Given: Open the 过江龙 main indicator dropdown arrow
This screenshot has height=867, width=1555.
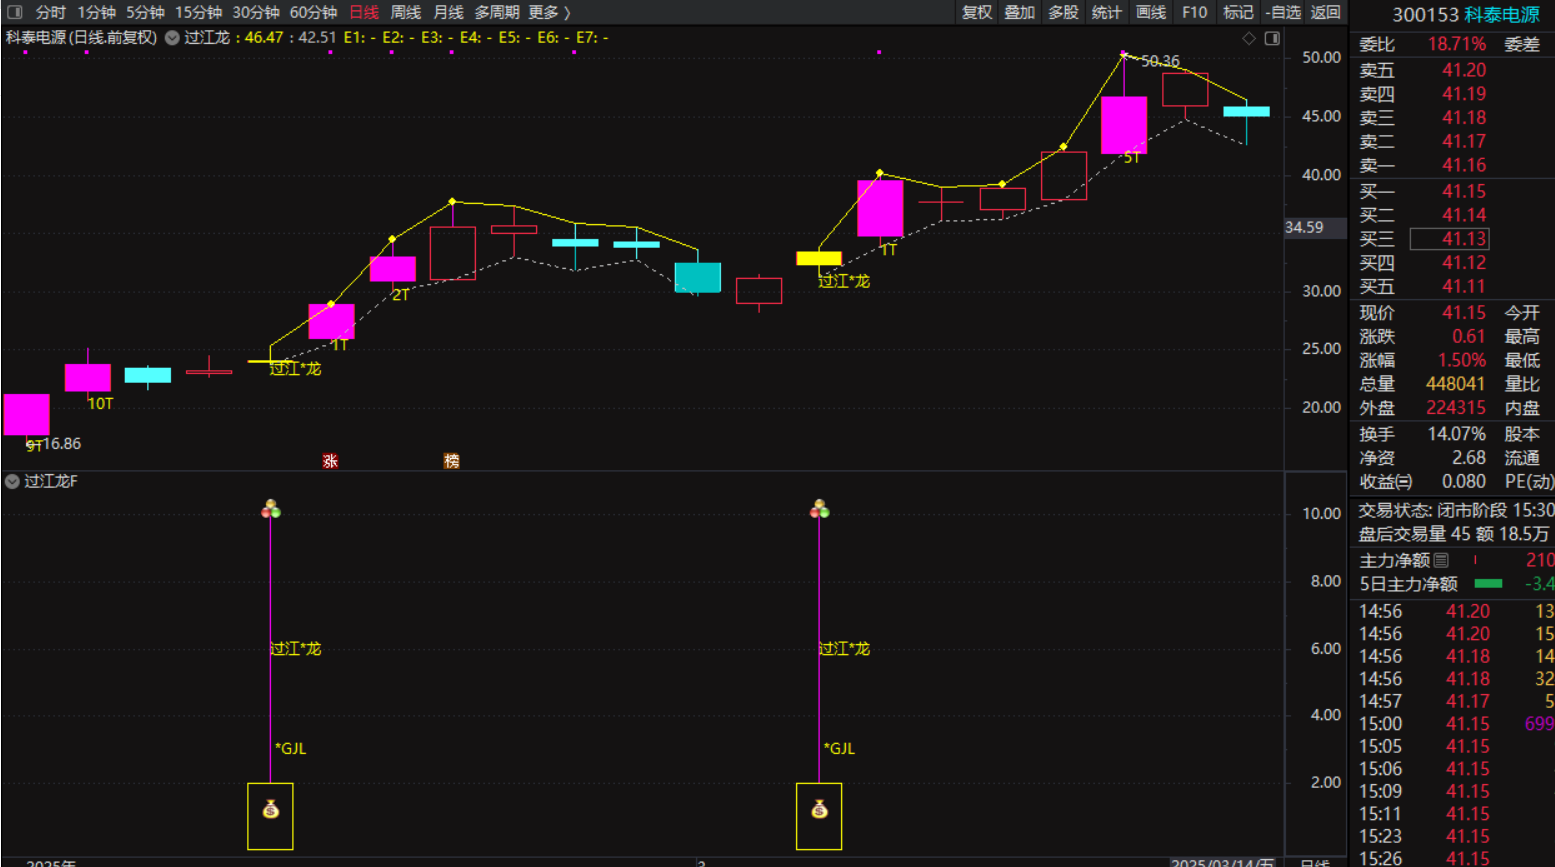Looking at the screenshot, I should 172,38.
